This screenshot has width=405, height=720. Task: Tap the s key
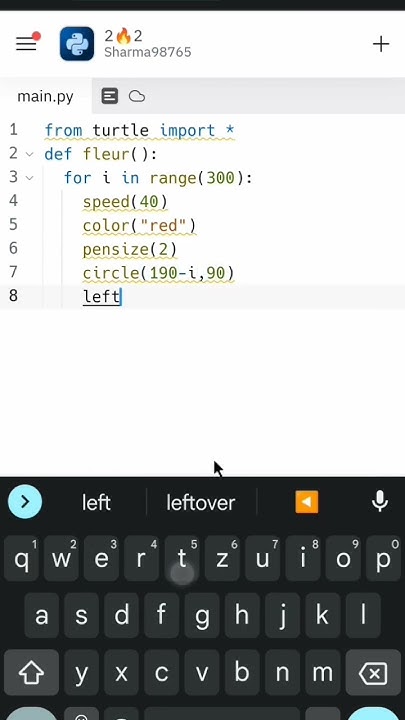pyautogui.click(x=81, y=616)
